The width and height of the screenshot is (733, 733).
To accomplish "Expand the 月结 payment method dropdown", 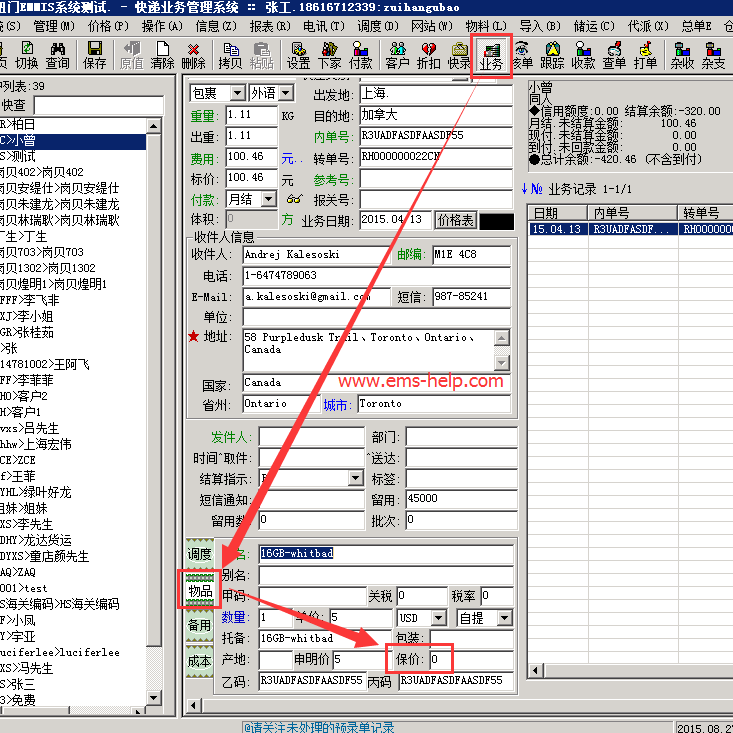I will [x=268, y=200].
